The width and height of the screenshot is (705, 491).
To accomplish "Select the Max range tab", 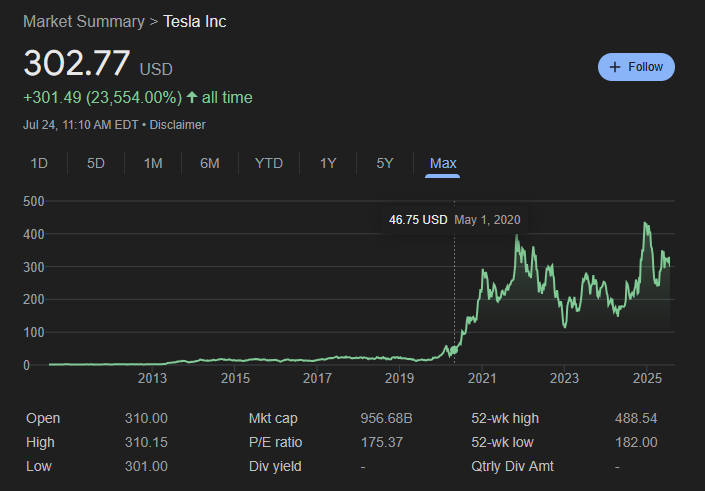I will [443, 163].
